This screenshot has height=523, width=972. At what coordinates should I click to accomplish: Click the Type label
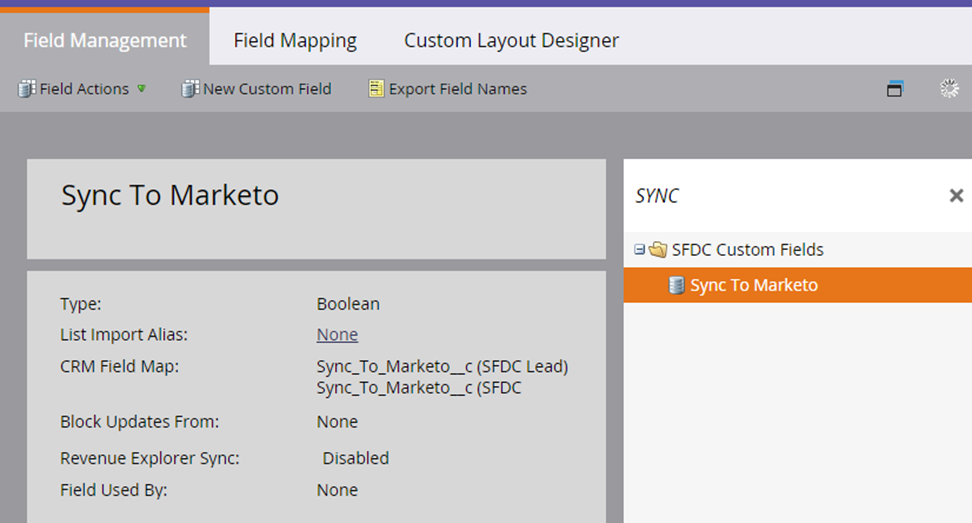[81, 304]
